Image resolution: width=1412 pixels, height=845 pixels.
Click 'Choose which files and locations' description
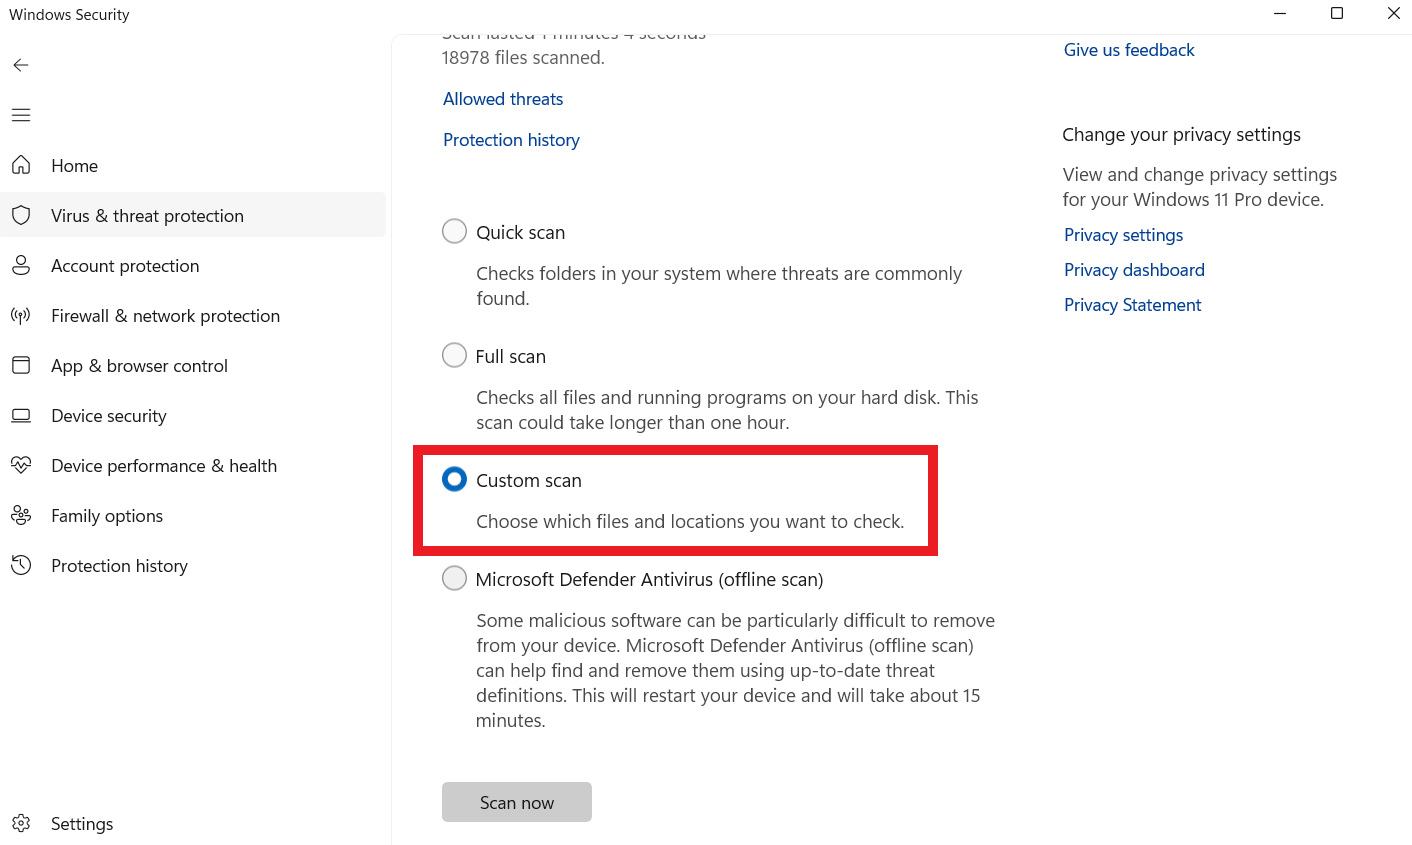tap(690, 521)
